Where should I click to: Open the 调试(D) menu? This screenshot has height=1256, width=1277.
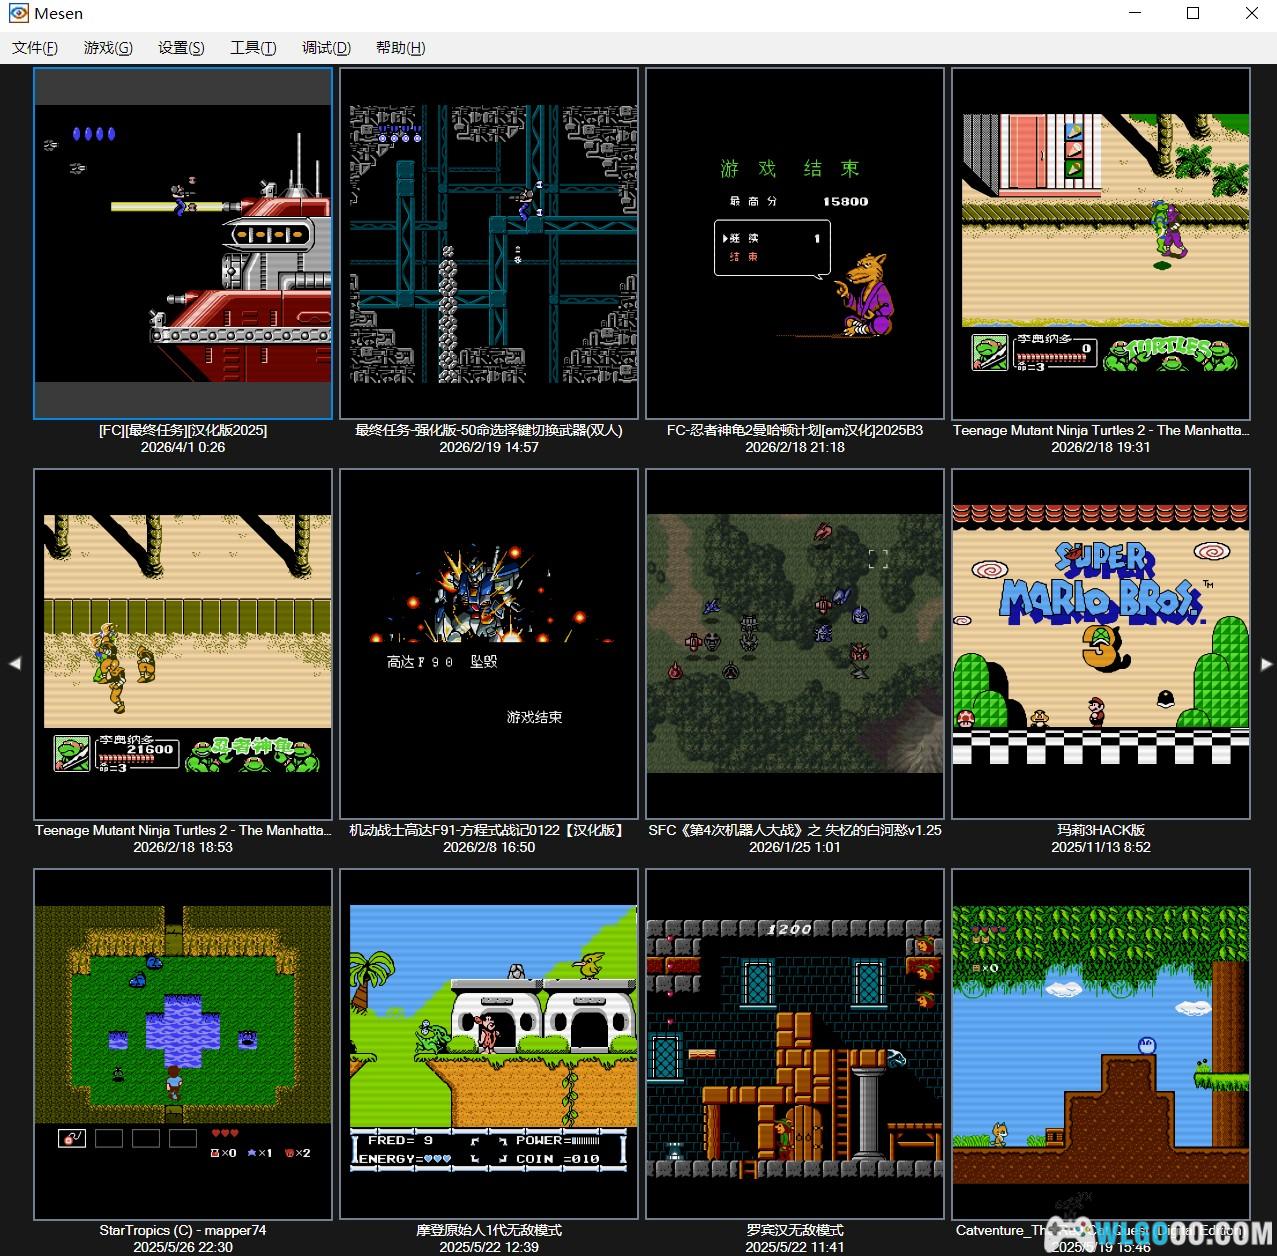pyautogui.click(x=326, y=48)
